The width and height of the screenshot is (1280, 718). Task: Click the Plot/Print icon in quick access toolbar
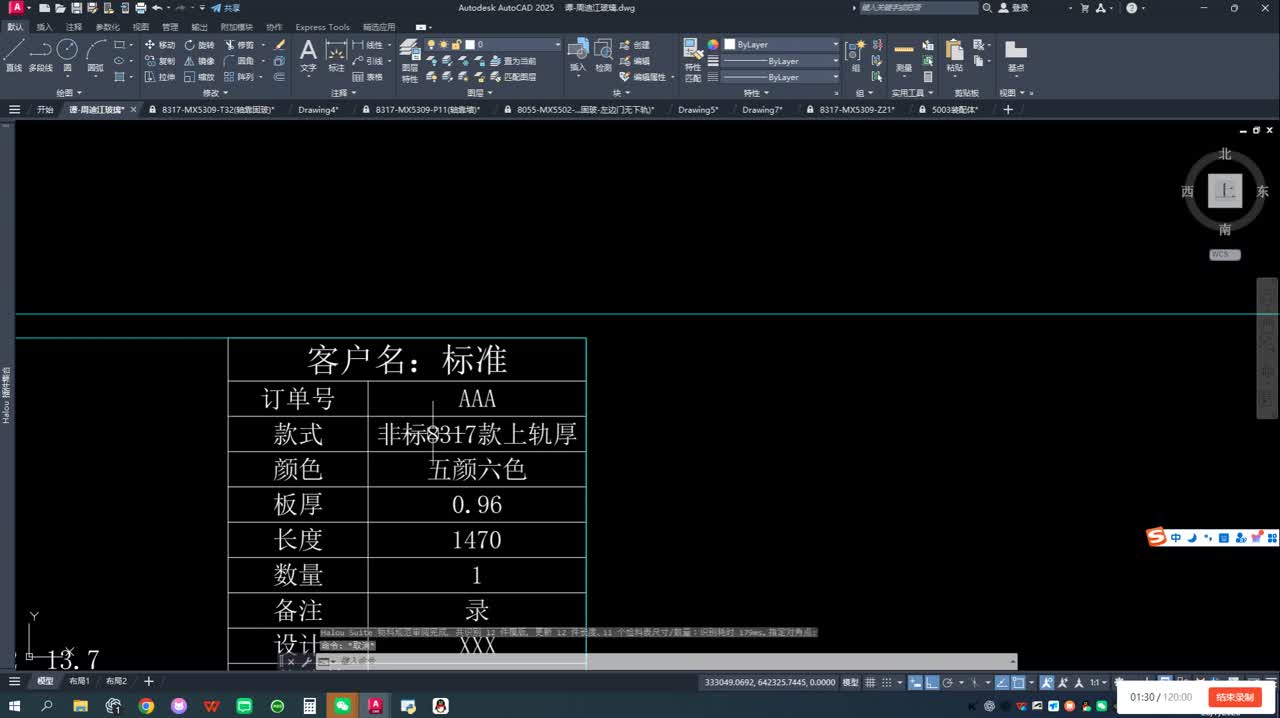(x=140, y=8)
